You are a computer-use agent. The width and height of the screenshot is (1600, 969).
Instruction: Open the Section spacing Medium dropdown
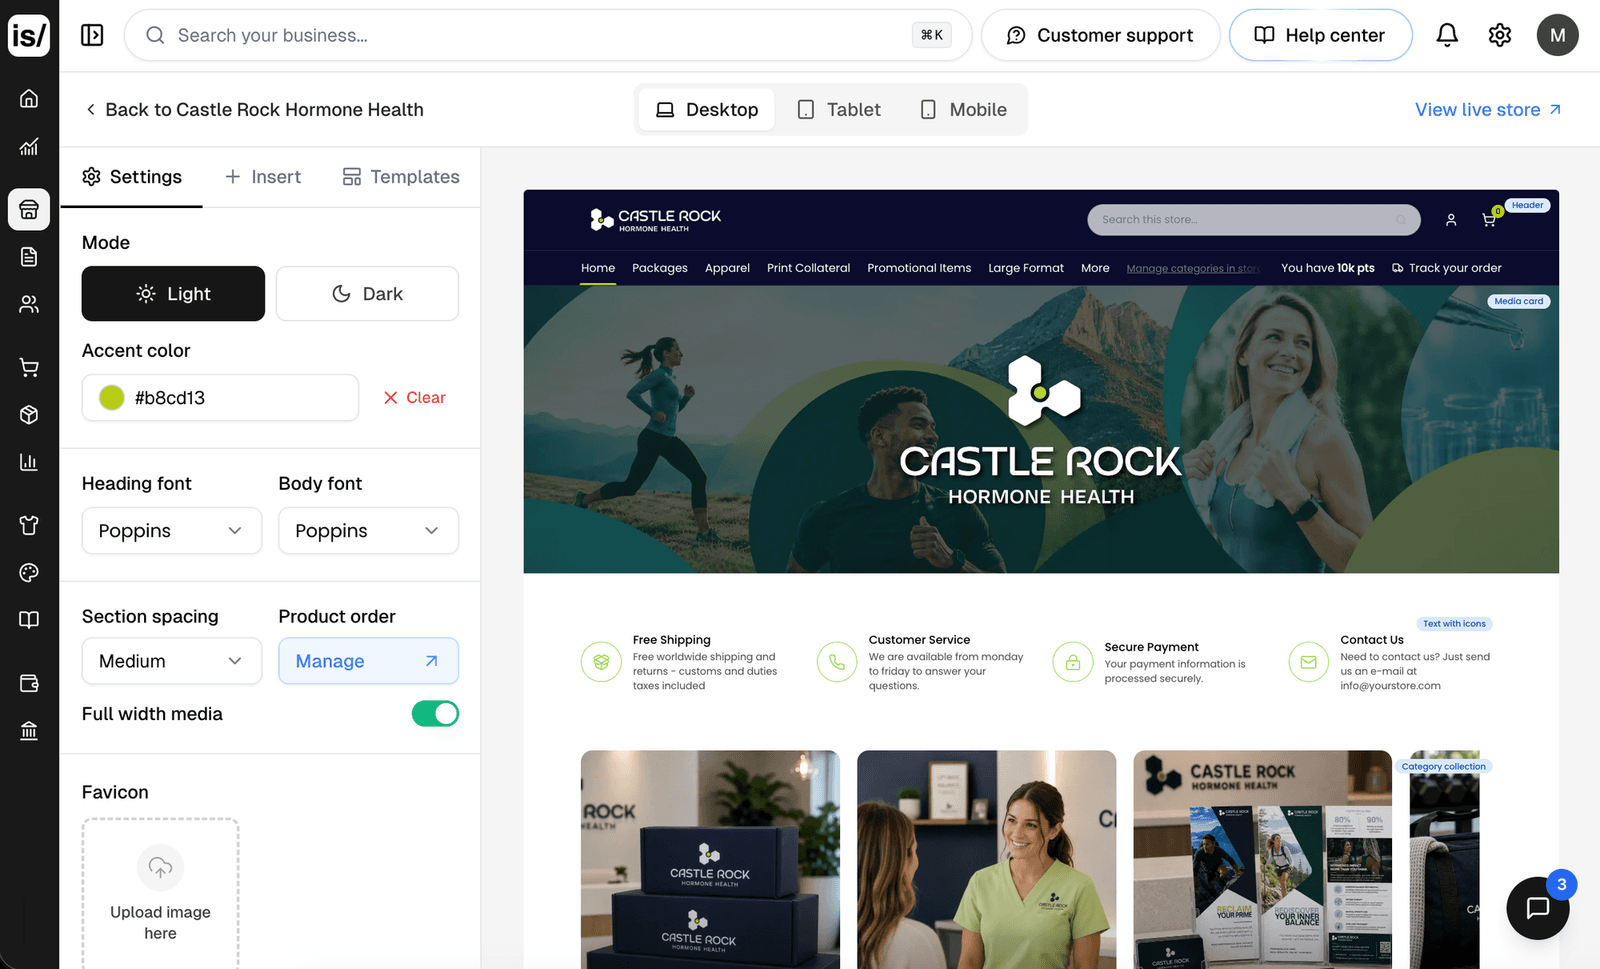click(x=172, y=661)
